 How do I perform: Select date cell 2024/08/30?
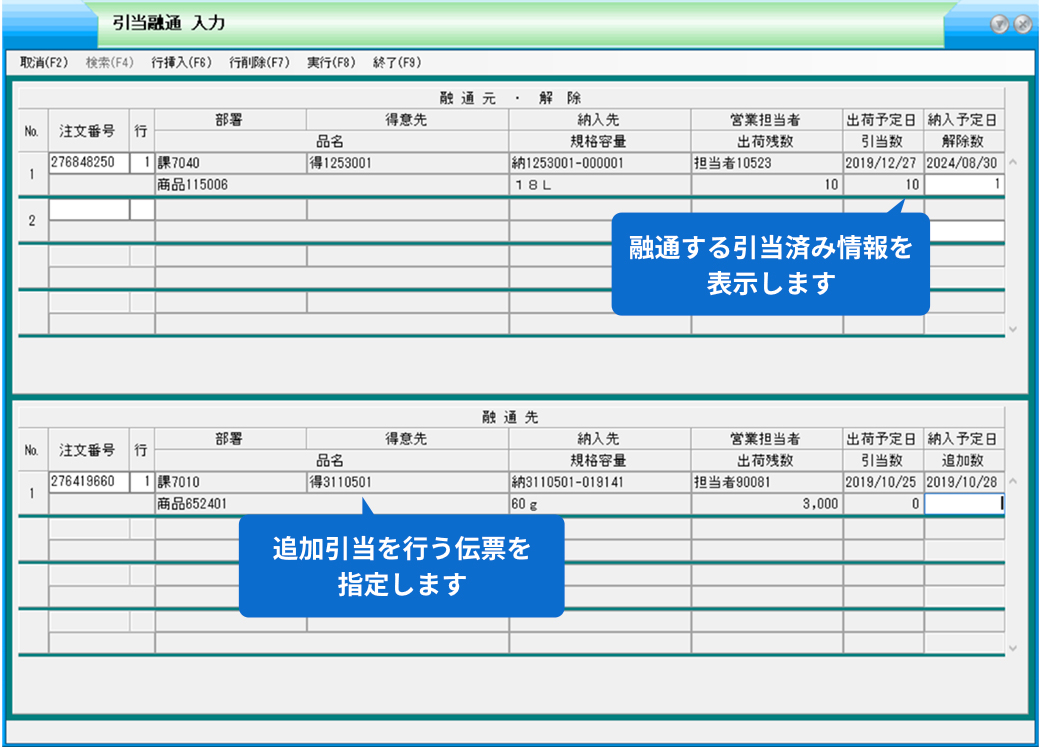964,163
